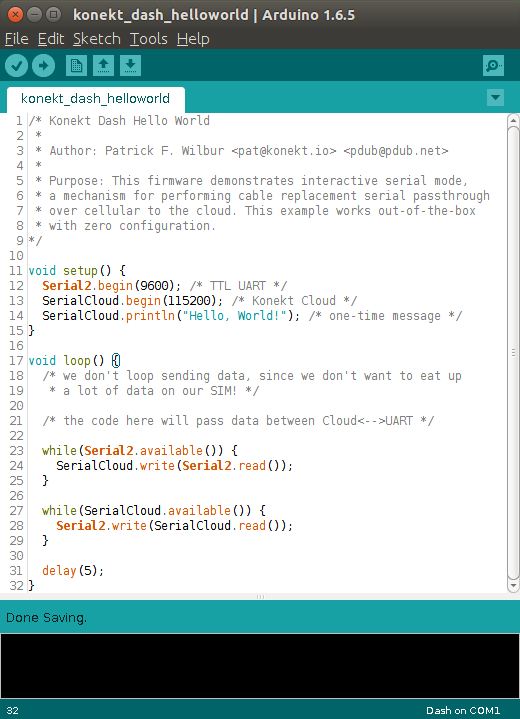Open the Tools menu
The image size is (520, 719).
tap(149, 39)
